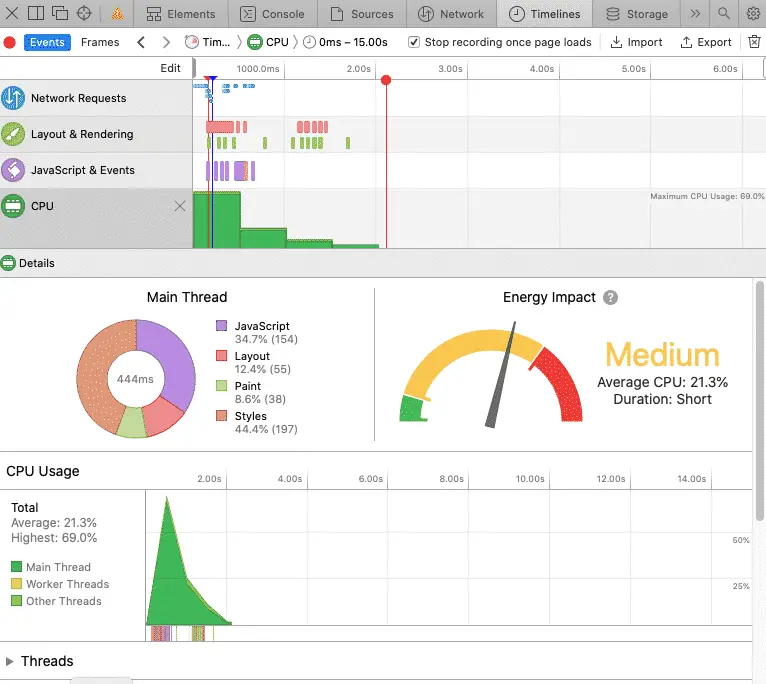Show more tabs chevron
Image resolution: width=766 pixels, height=684 pixels.
click(x=695, y=13)
